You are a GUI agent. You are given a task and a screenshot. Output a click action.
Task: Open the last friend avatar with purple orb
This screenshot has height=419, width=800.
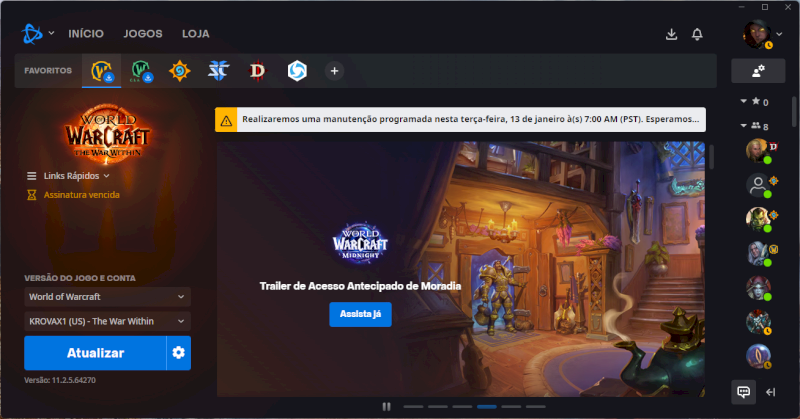coord(758,357)
